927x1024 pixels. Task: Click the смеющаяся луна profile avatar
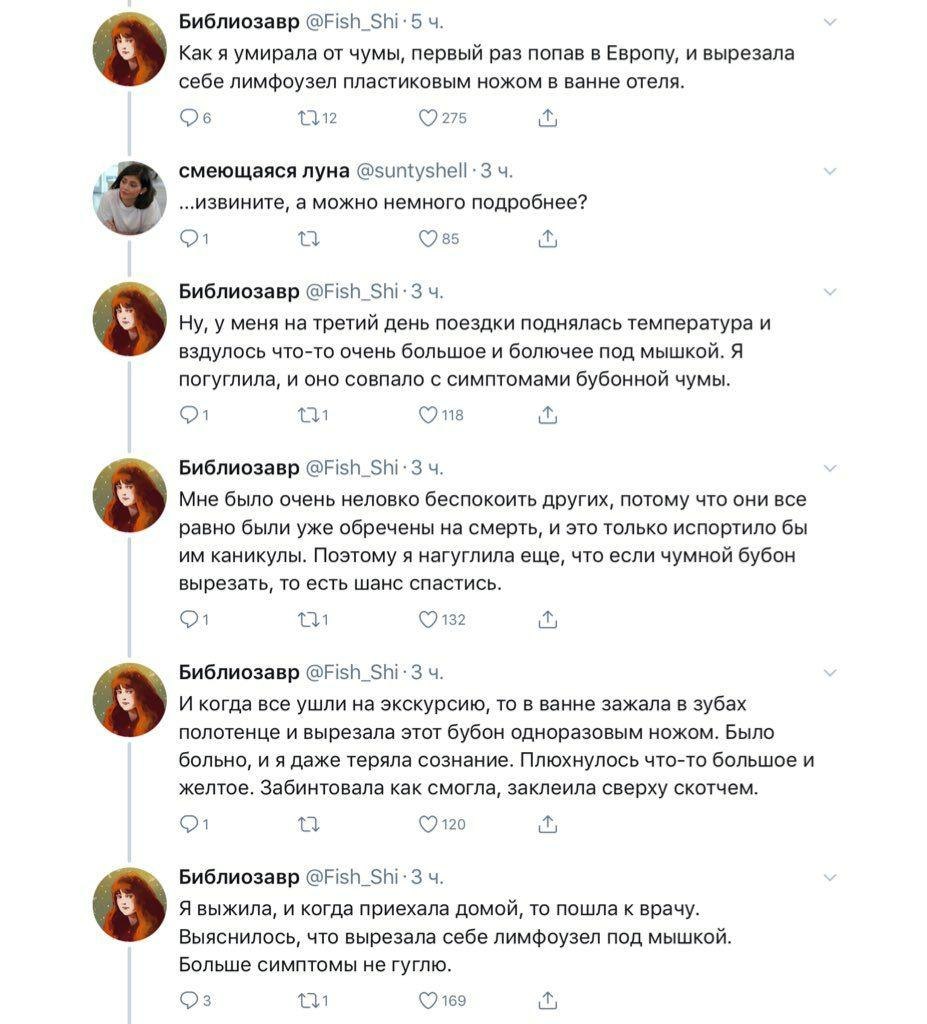[x=129, y=197]
